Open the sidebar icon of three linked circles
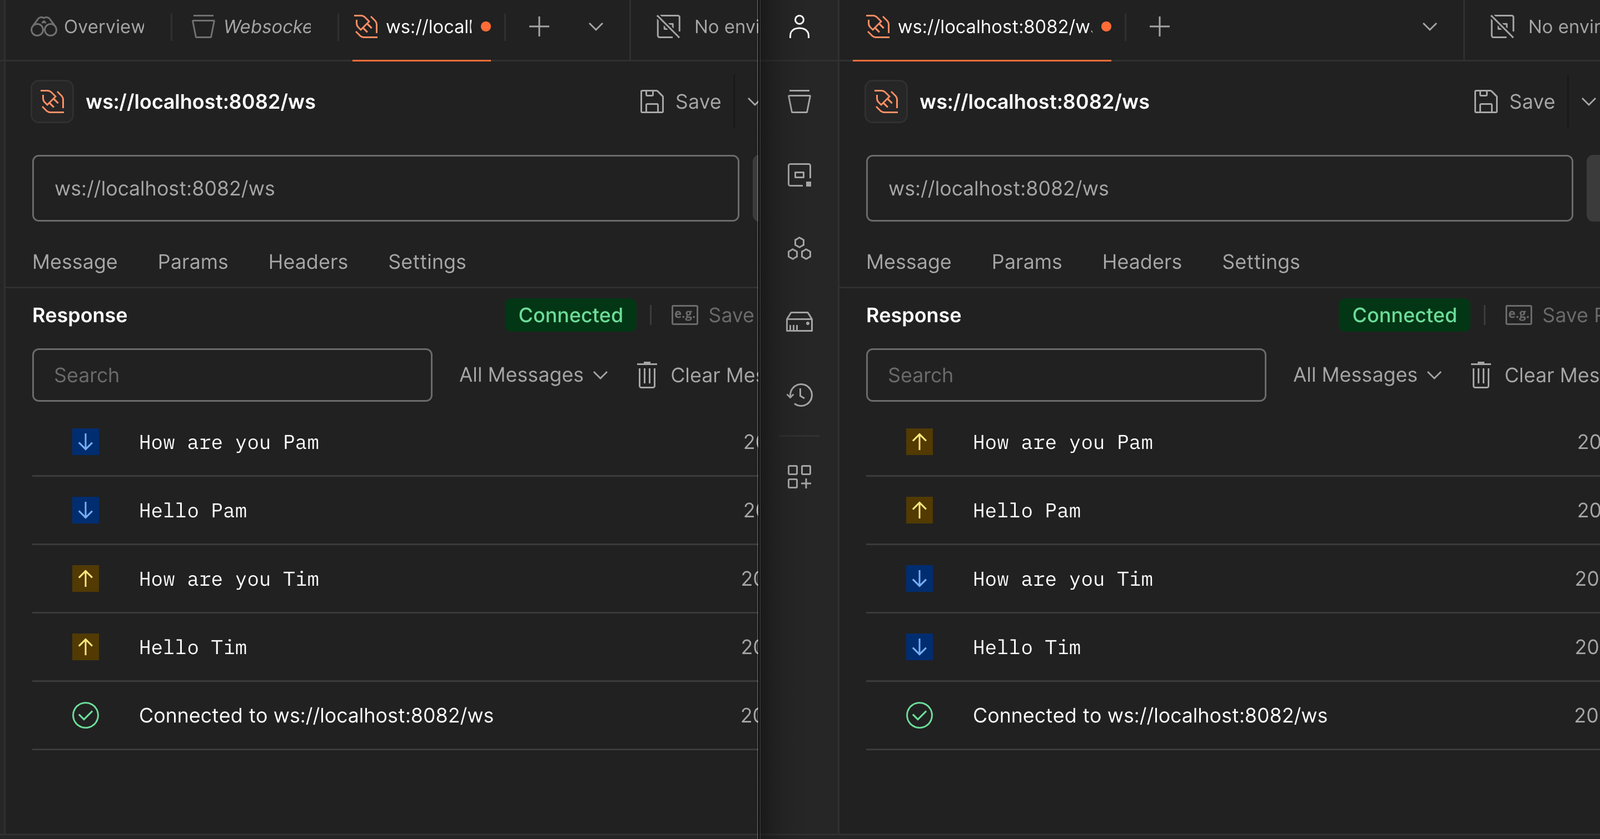 (799, 248)
